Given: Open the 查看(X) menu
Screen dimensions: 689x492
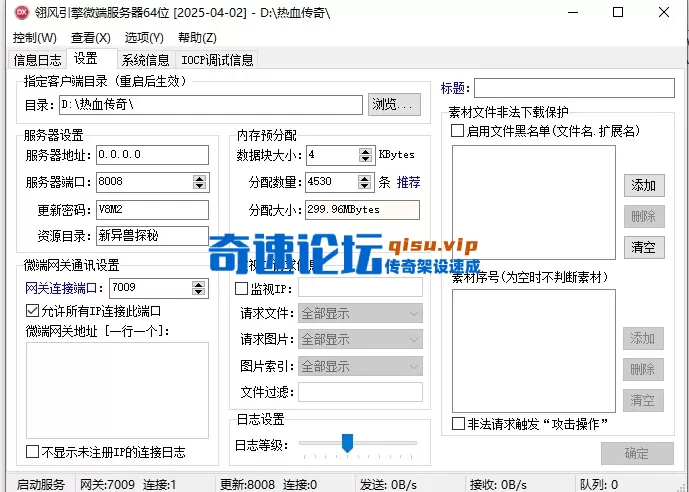Looking at the screenshot, I should tap(91, 38).
